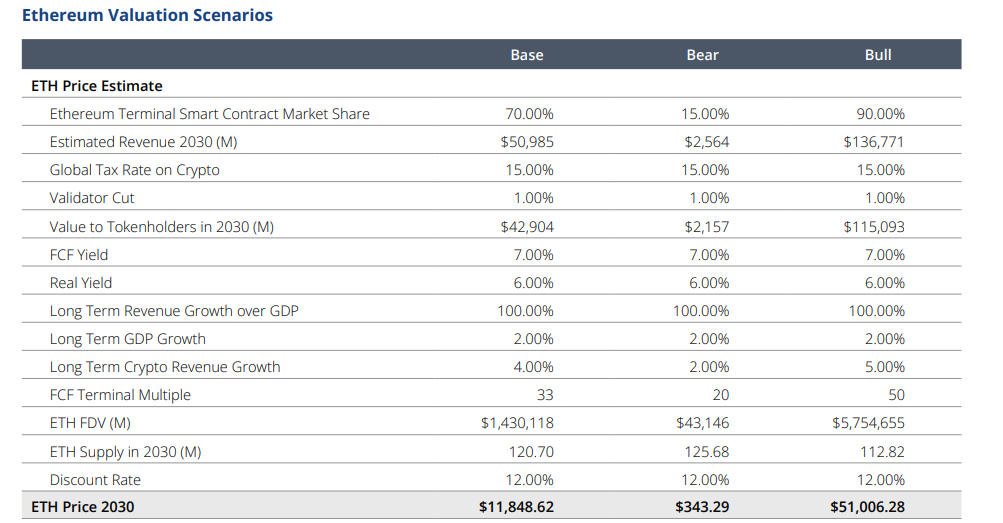The image size is (1003, 523).
Task: Select the 4.00% crypto revenue growth value
Action: point(533,367)
